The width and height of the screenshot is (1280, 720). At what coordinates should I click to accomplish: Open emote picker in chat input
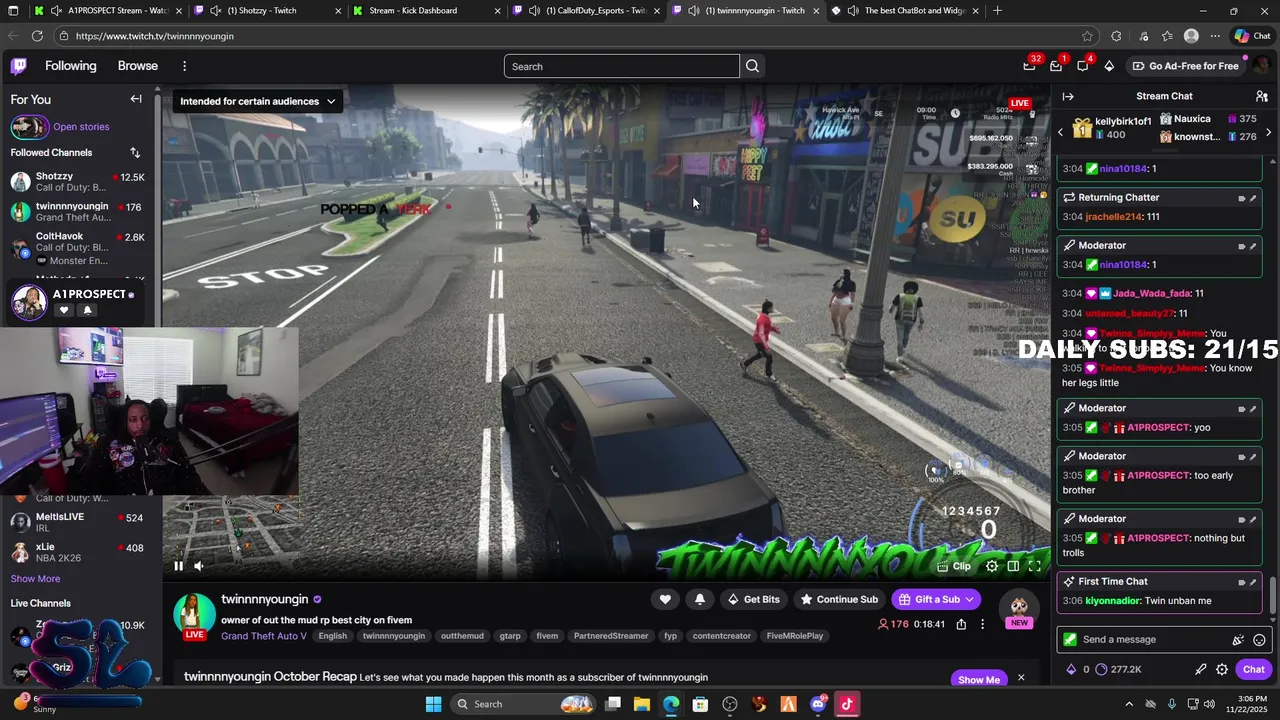click(1259, 640)
